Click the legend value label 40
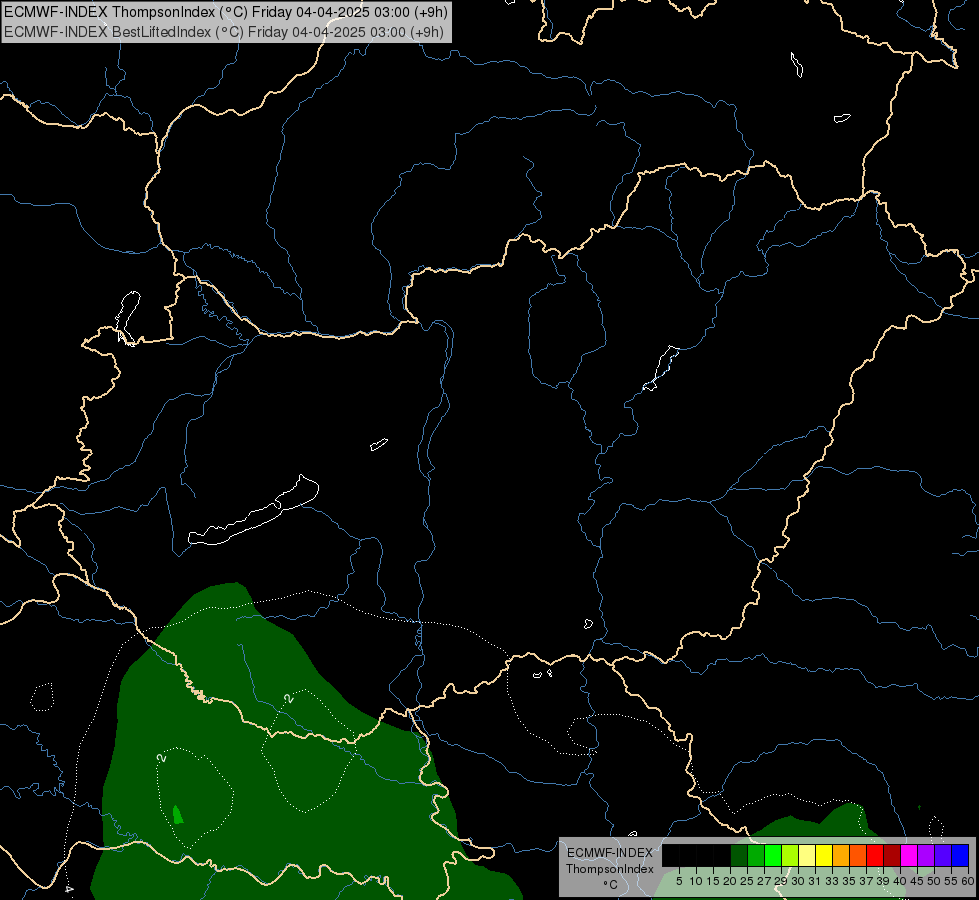979x900 pixels. [900, 881]
